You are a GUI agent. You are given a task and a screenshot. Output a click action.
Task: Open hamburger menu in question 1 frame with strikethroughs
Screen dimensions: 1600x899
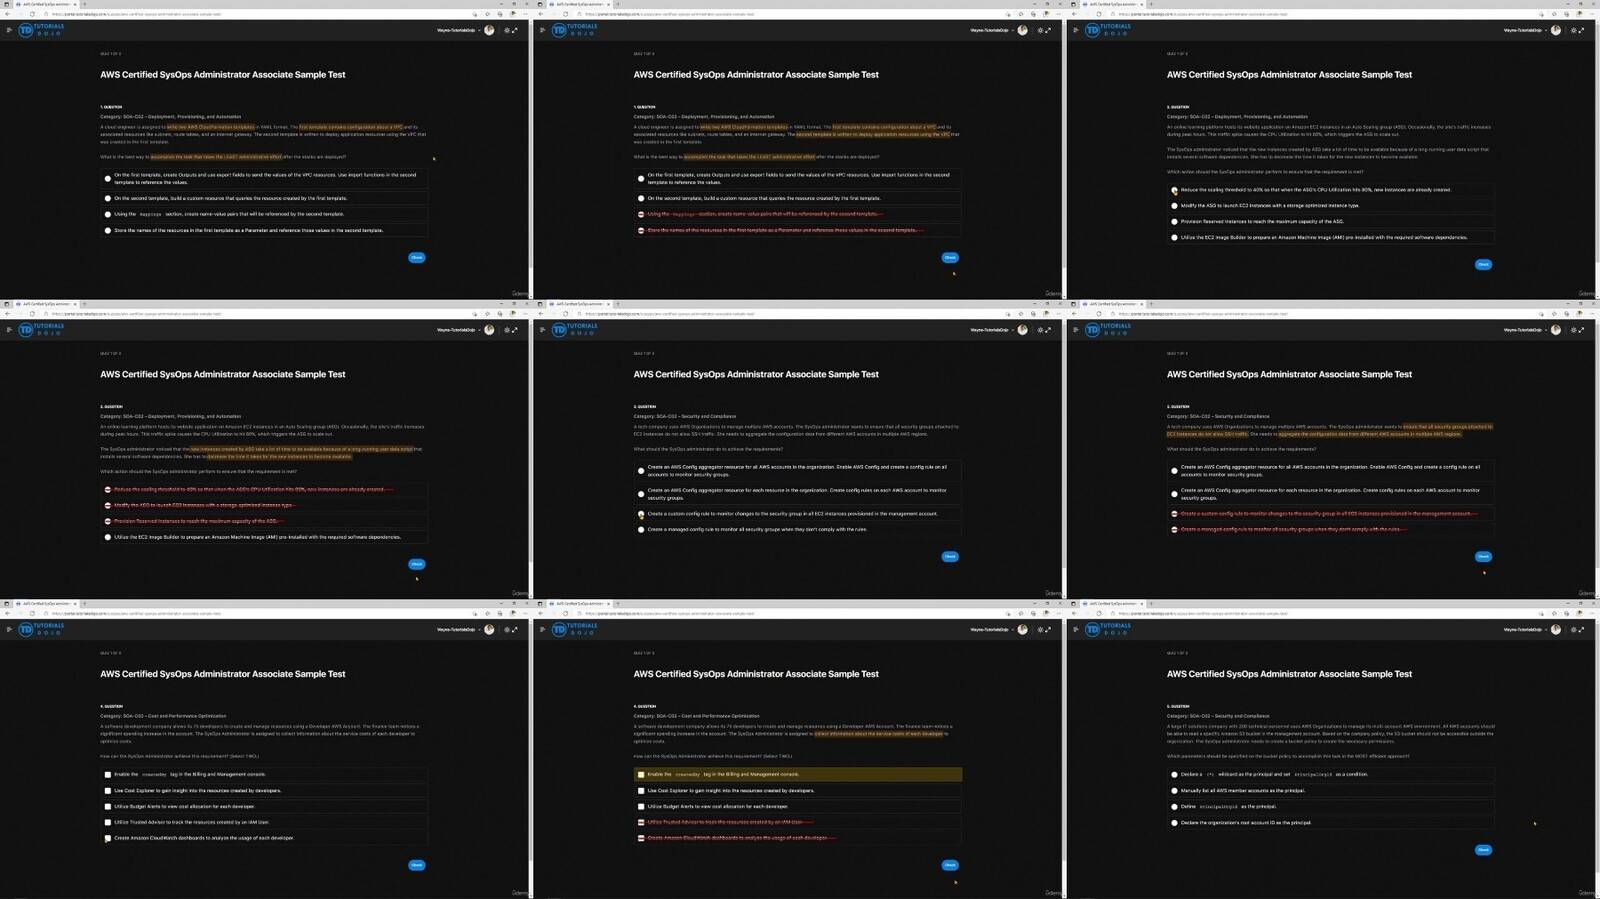(543, 30)
